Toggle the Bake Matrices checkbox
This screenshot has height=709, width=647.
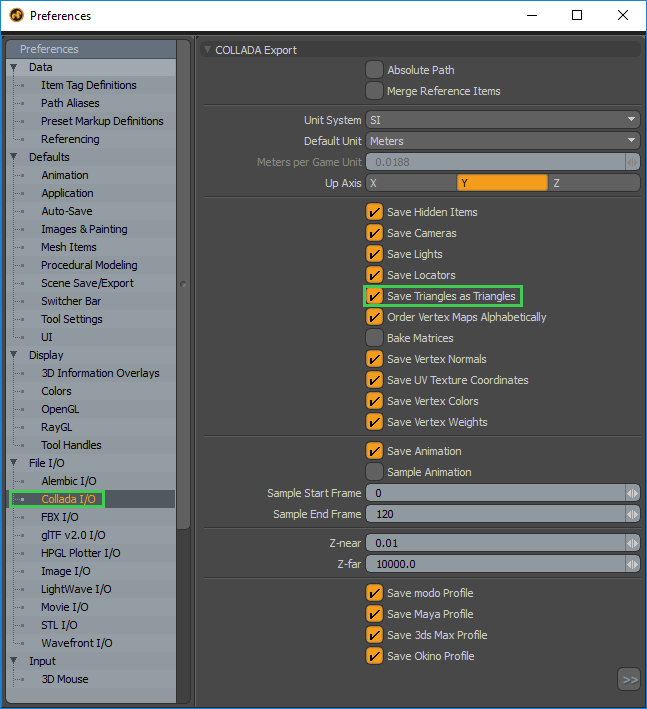[374, 338]
